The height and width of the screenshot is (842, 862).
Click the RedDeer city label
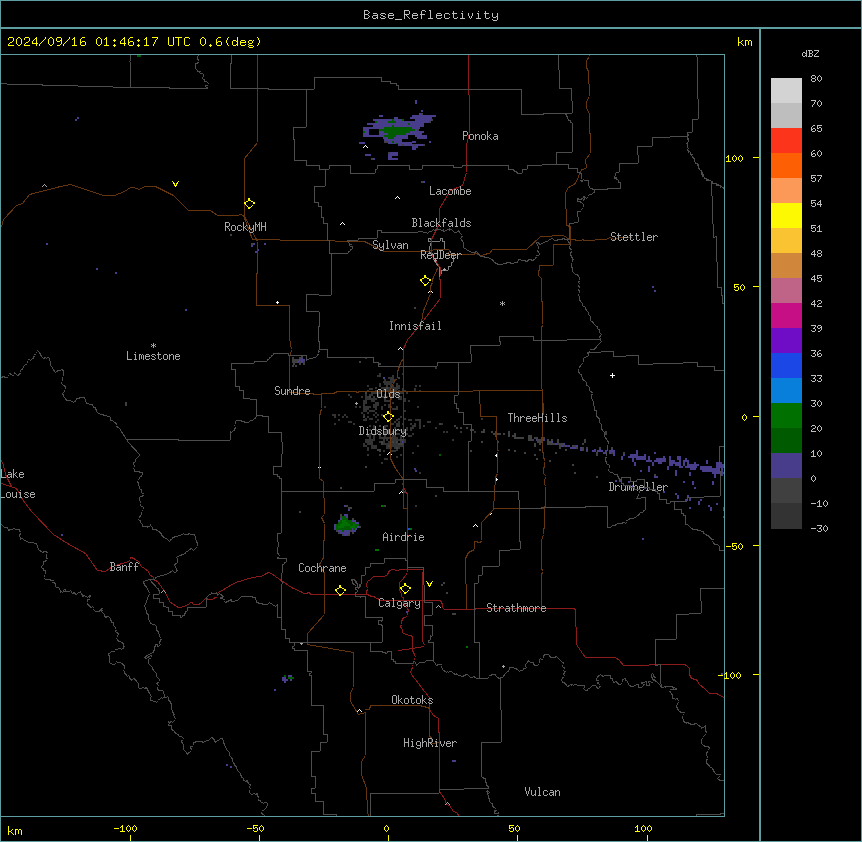[440, 255]
